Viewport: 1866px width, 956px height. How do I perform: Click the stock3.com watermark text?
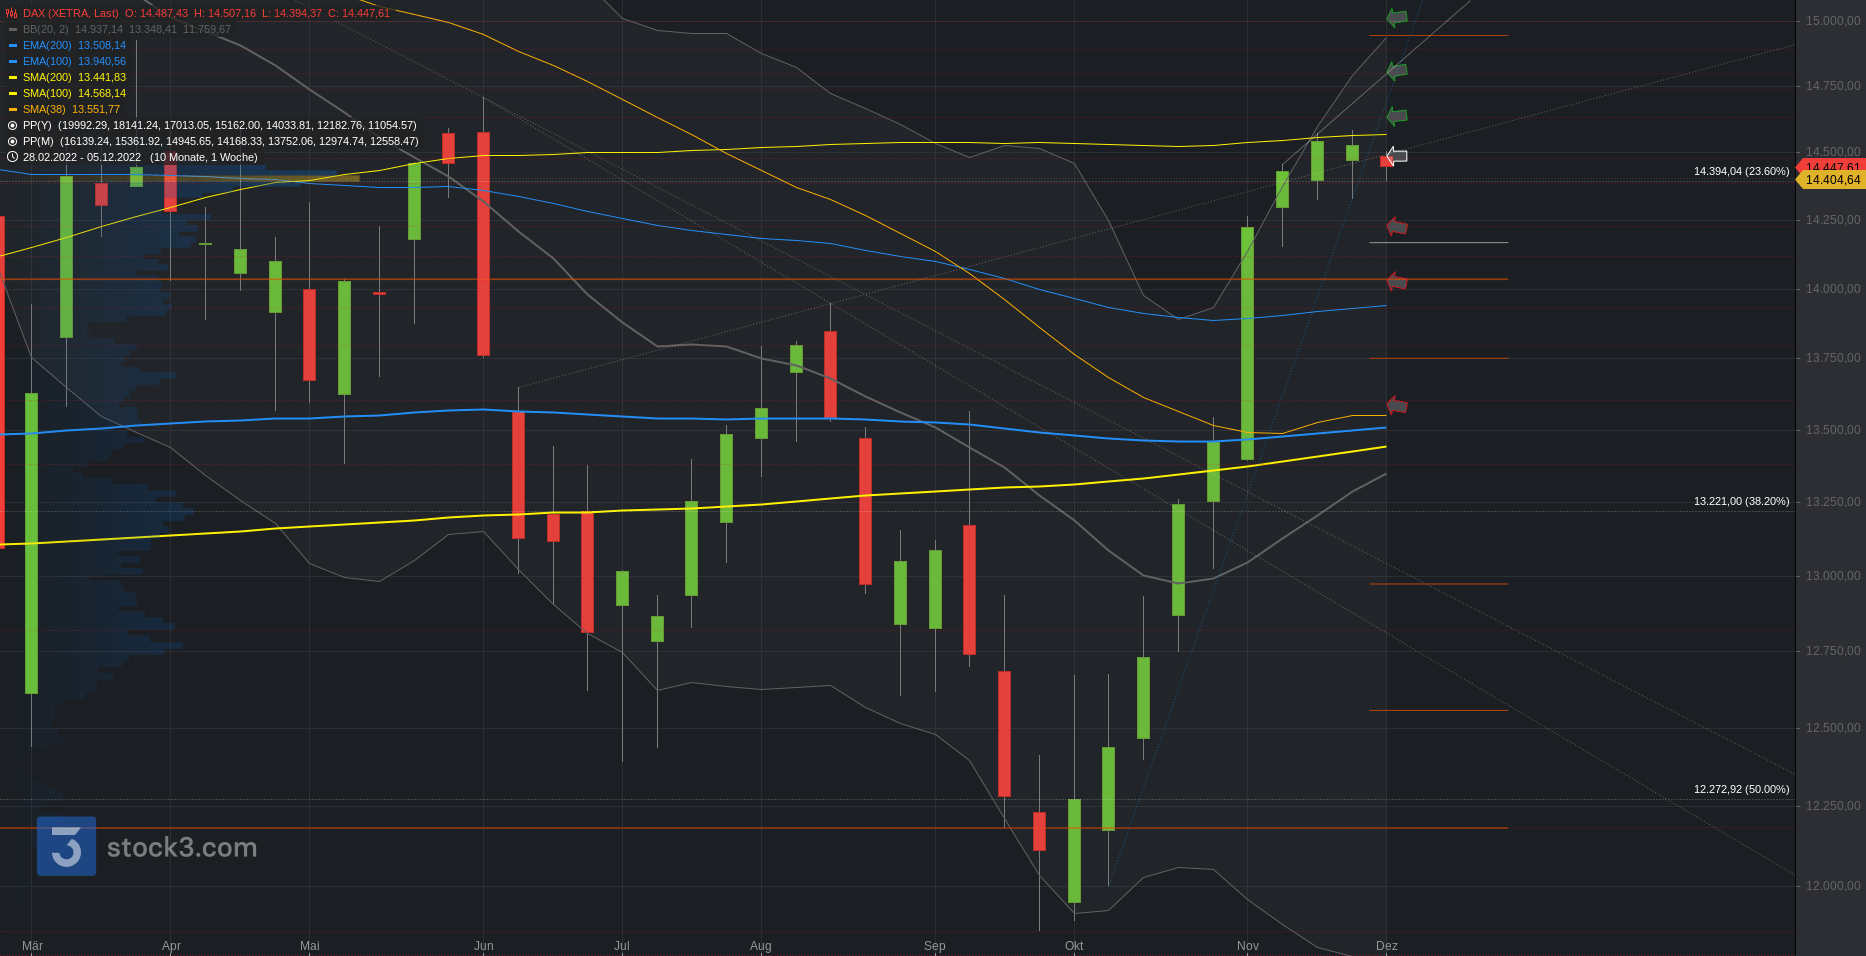pyautogui.click(x=182, y=848)
